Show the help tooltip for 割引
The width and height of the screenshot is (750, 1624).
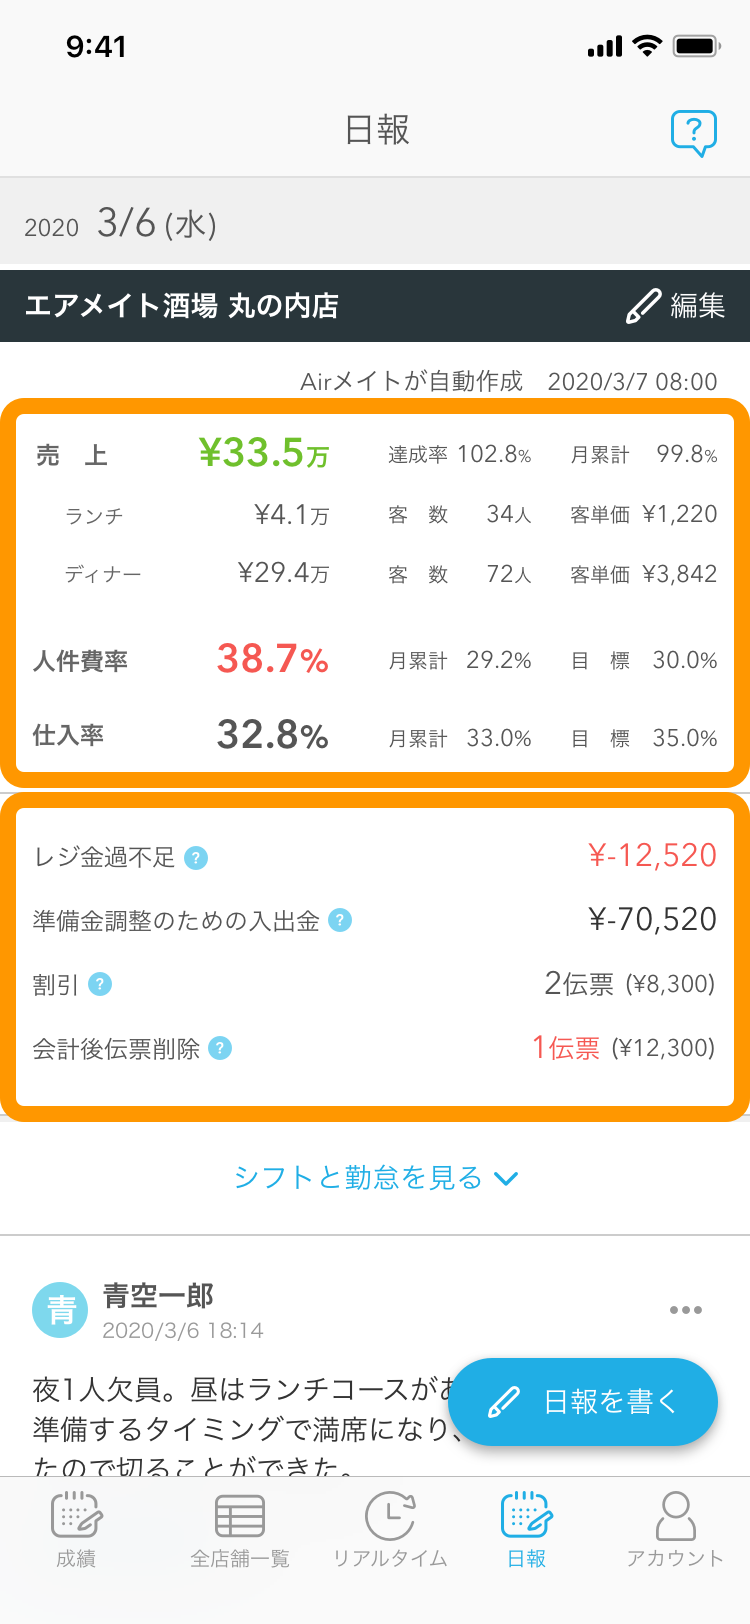coord(100,984)
